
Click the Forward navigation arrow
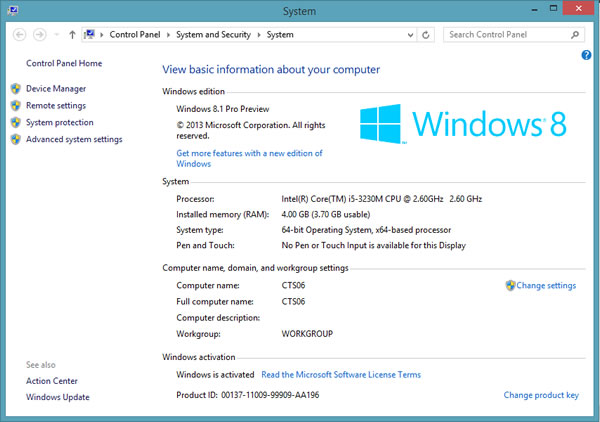40,34
